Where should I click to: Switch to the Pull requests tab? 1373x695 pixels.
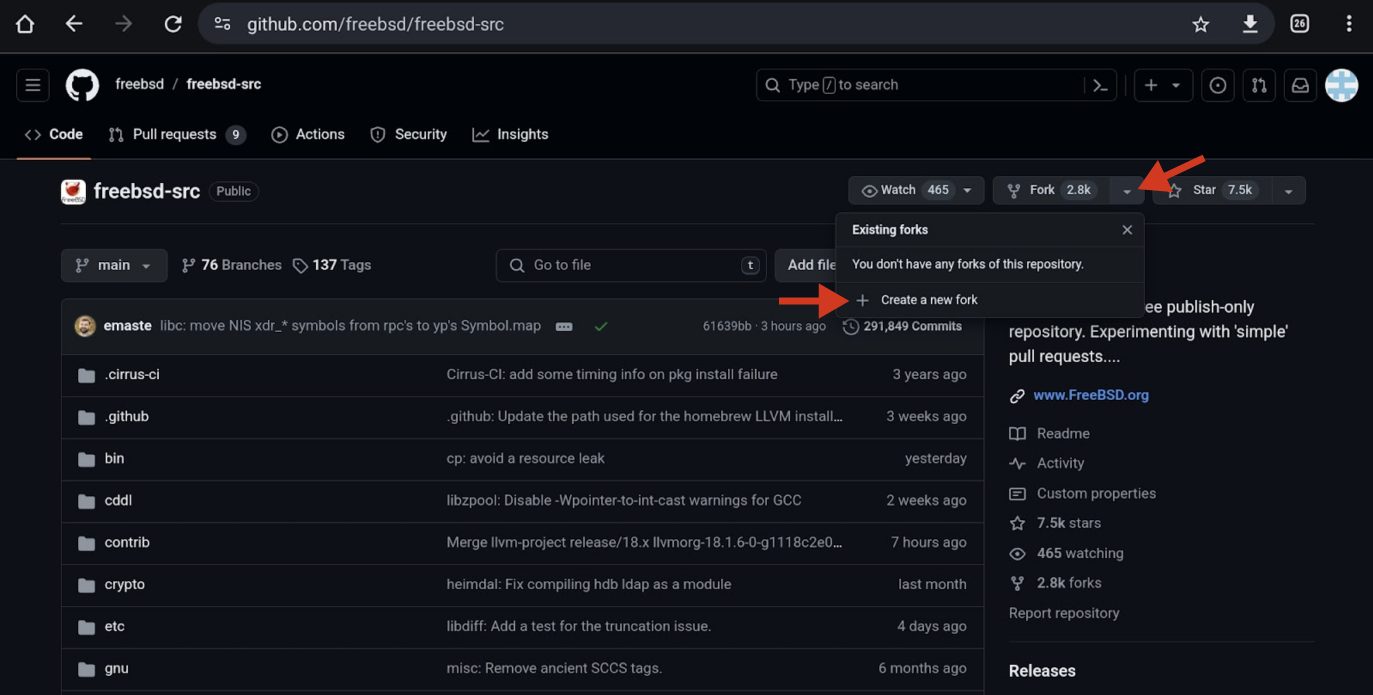[x=175, y=134]
